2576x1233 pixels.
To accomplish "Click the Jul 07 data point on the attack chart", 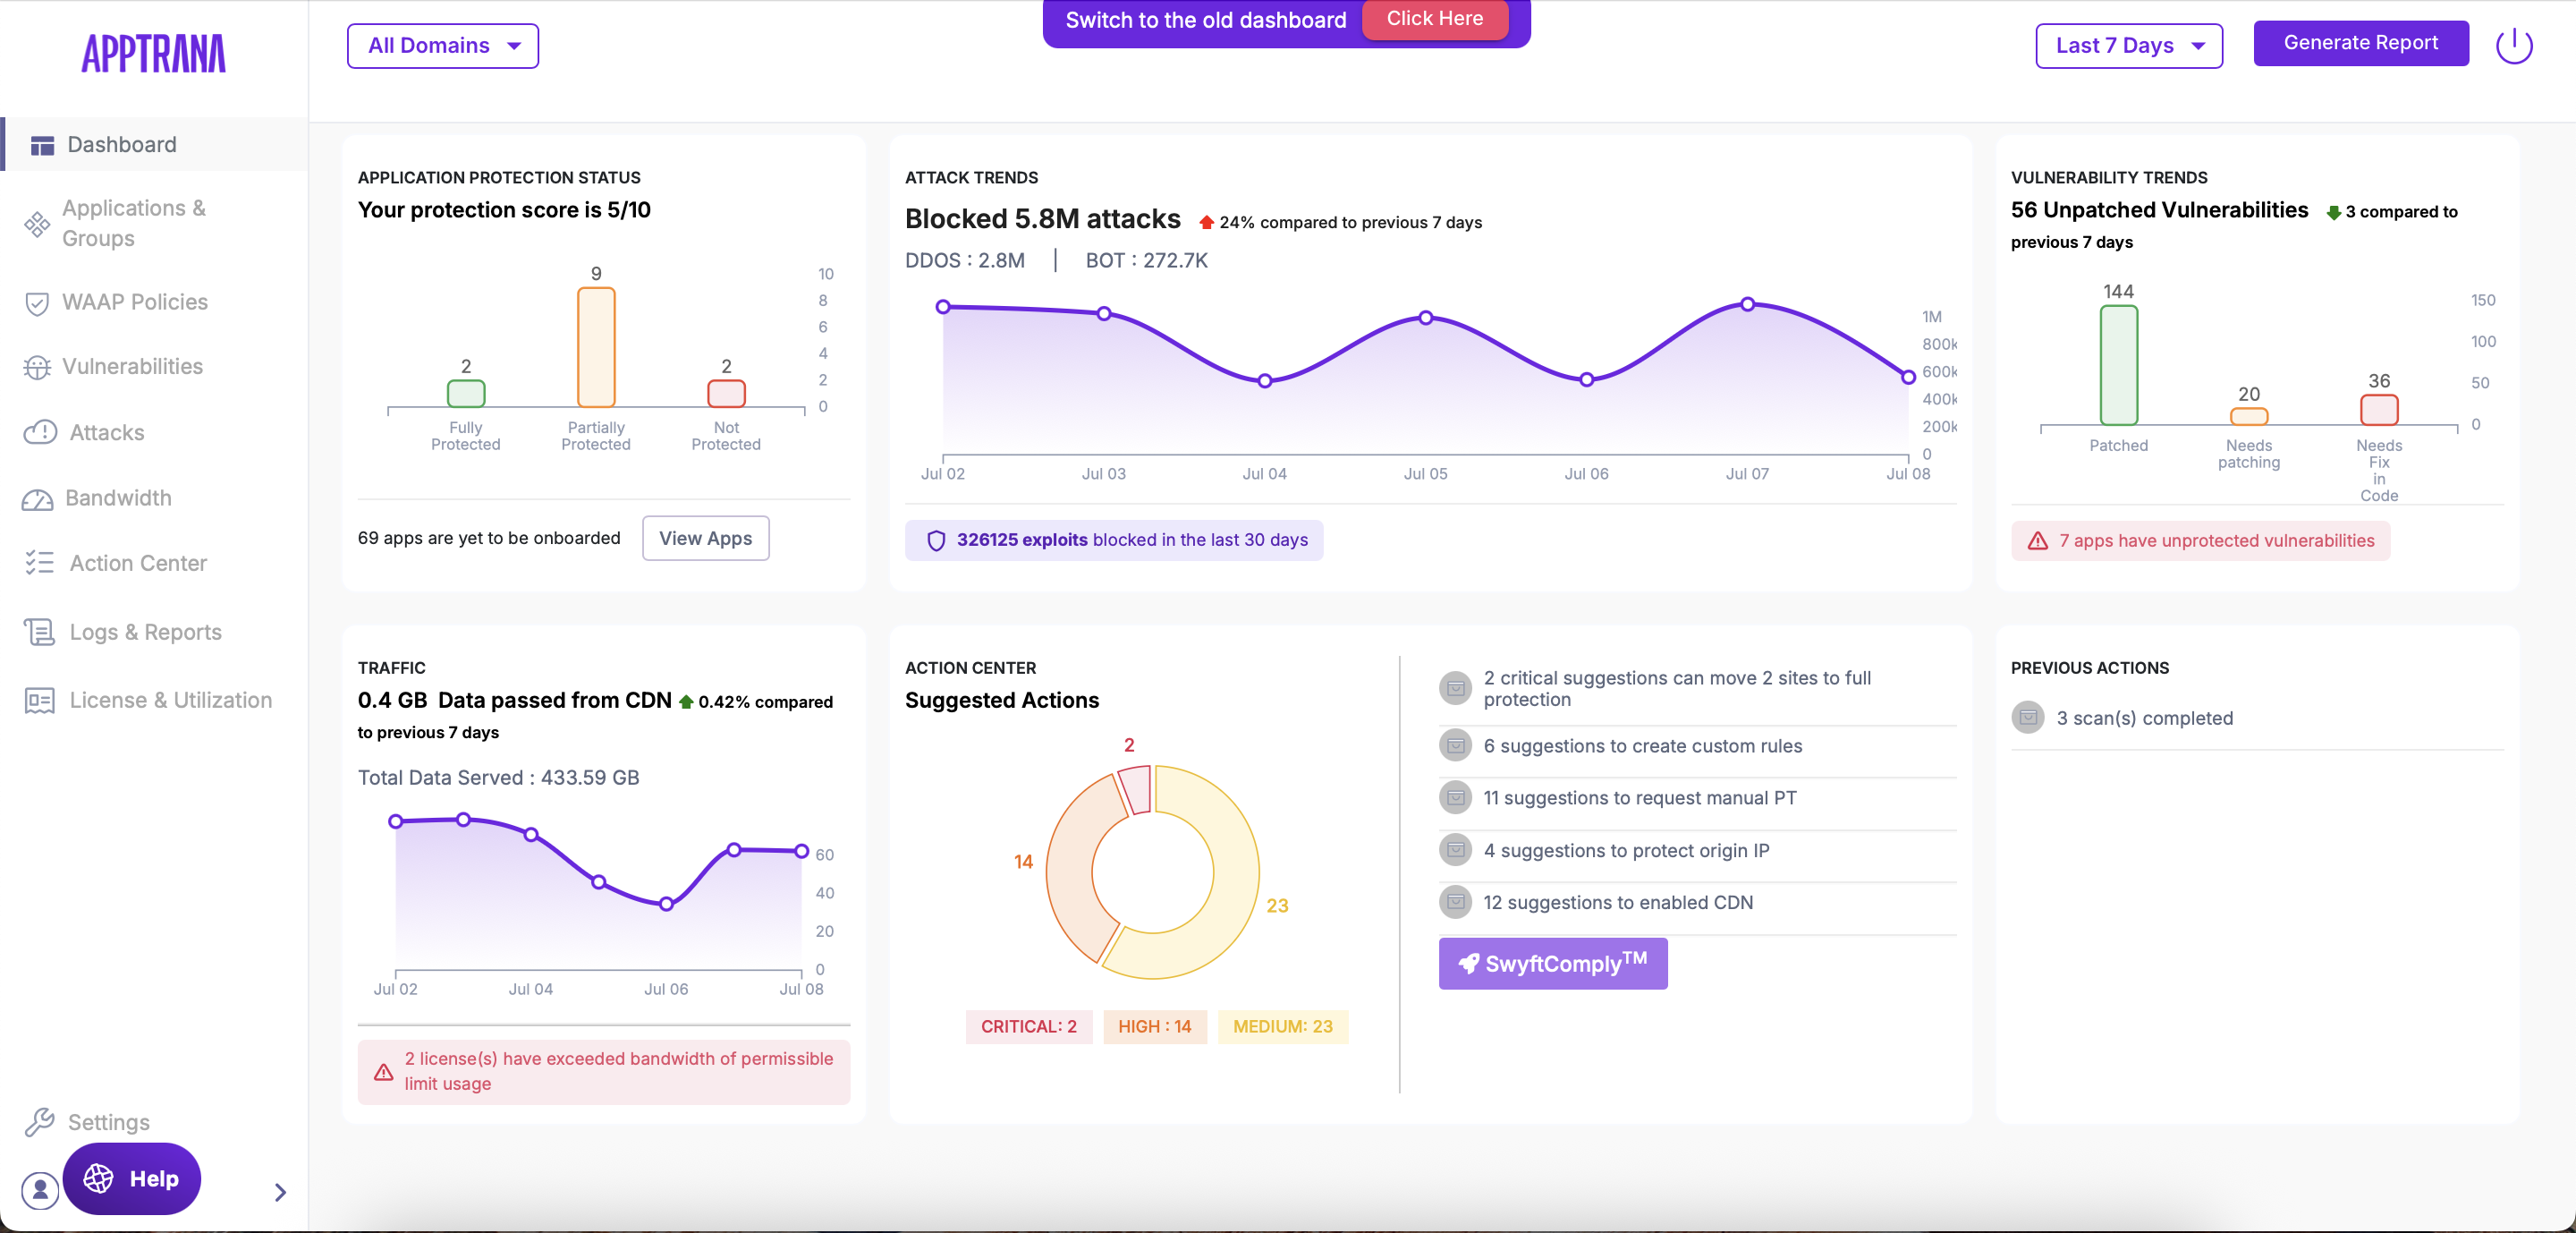I will click(x=1747, y=304).
